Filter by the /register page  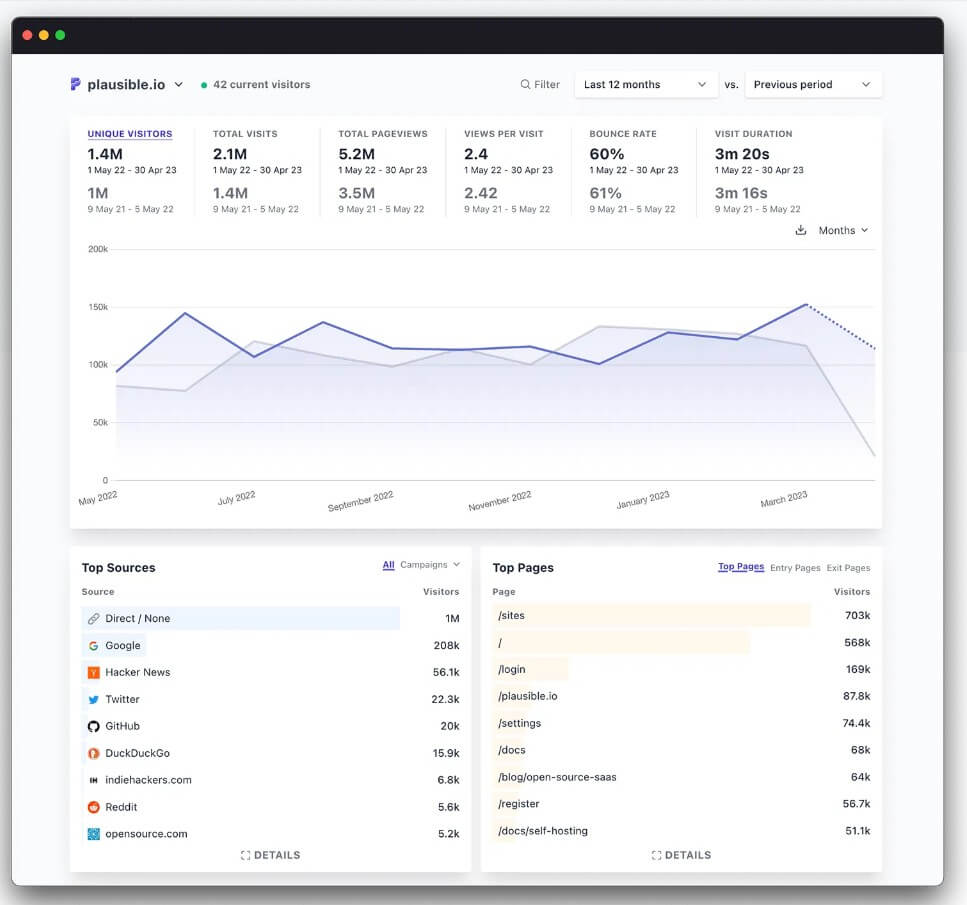pyautogui.click(x=519, y=804)
